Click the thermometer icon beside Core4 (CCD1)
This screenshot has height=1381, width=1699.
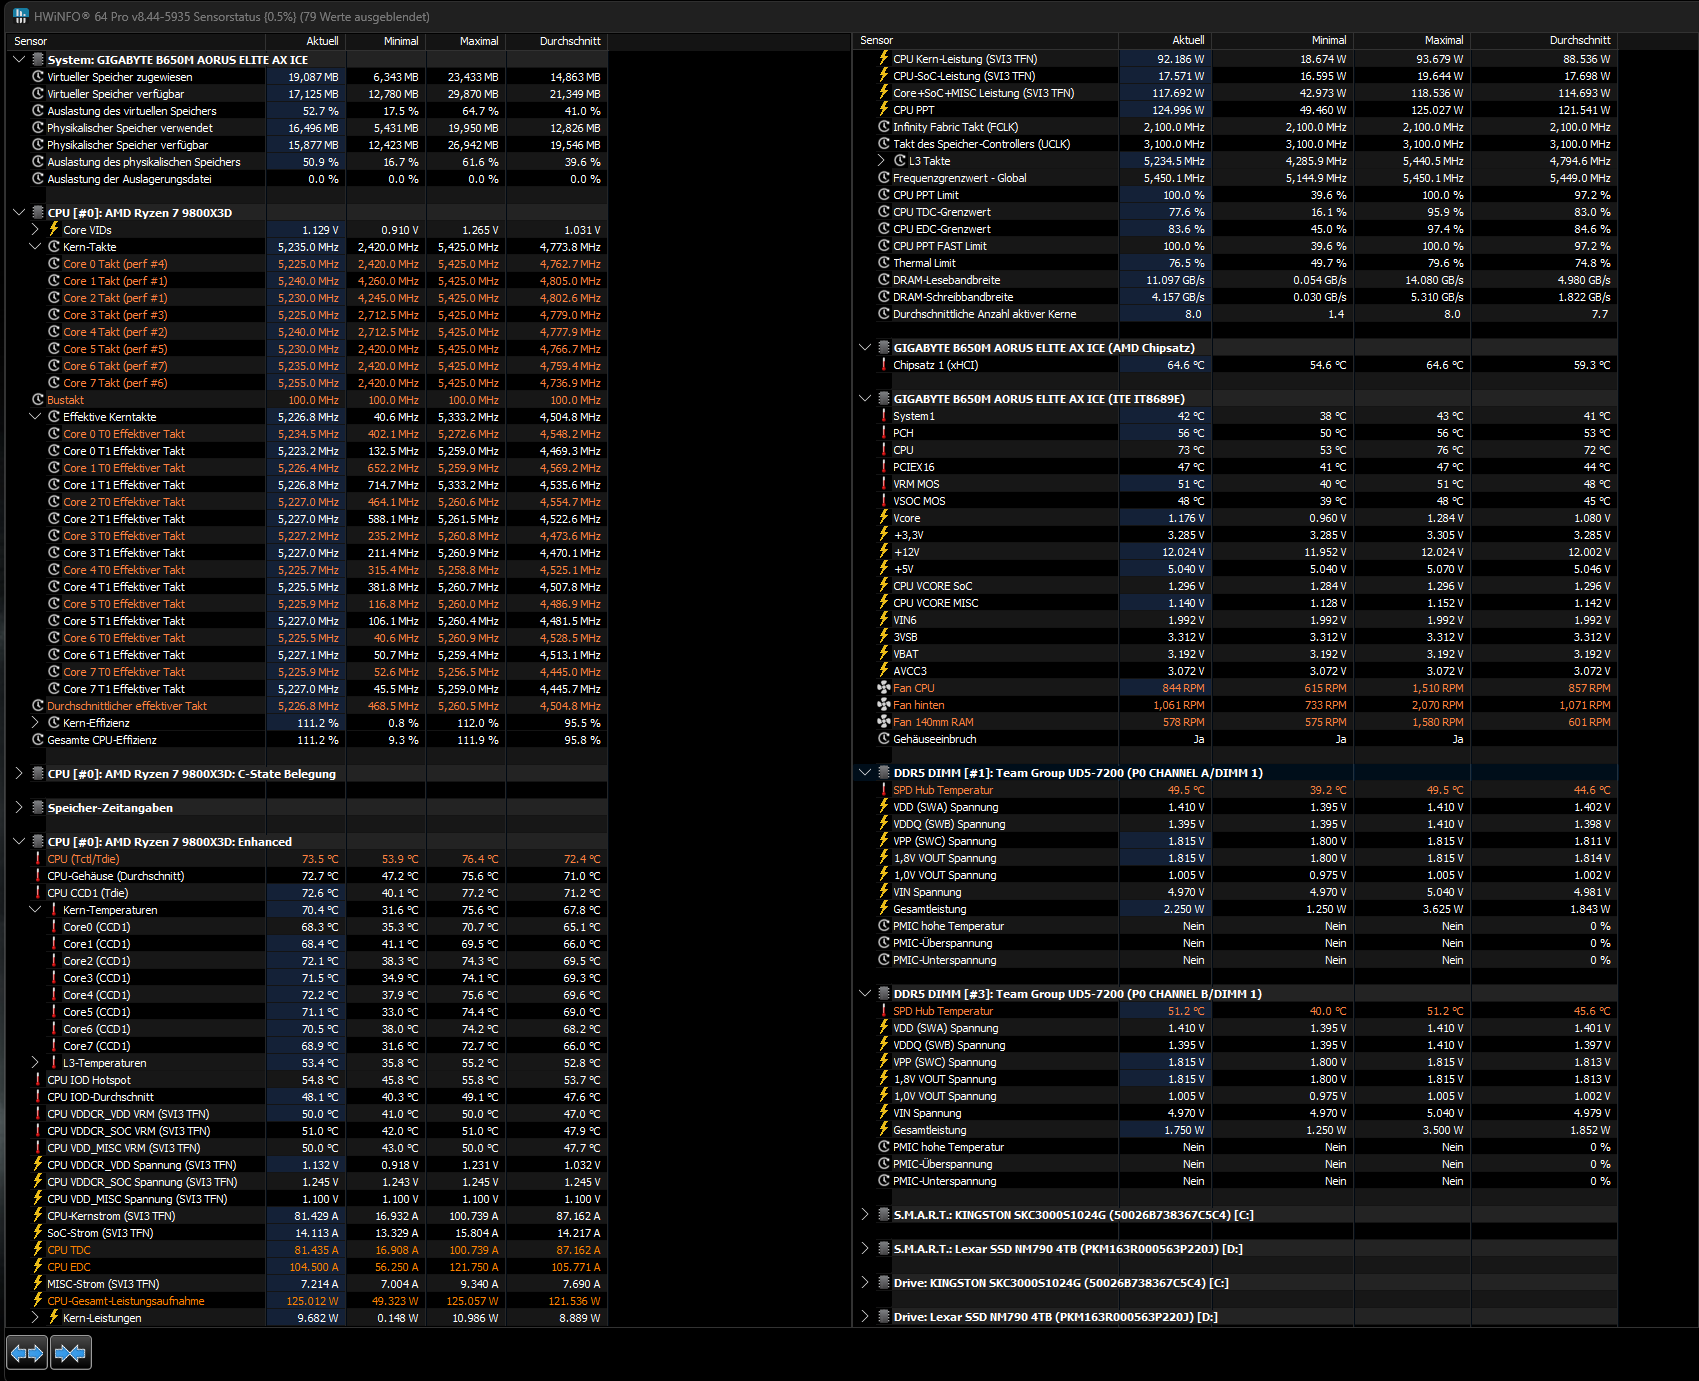[x=54, y=995]
